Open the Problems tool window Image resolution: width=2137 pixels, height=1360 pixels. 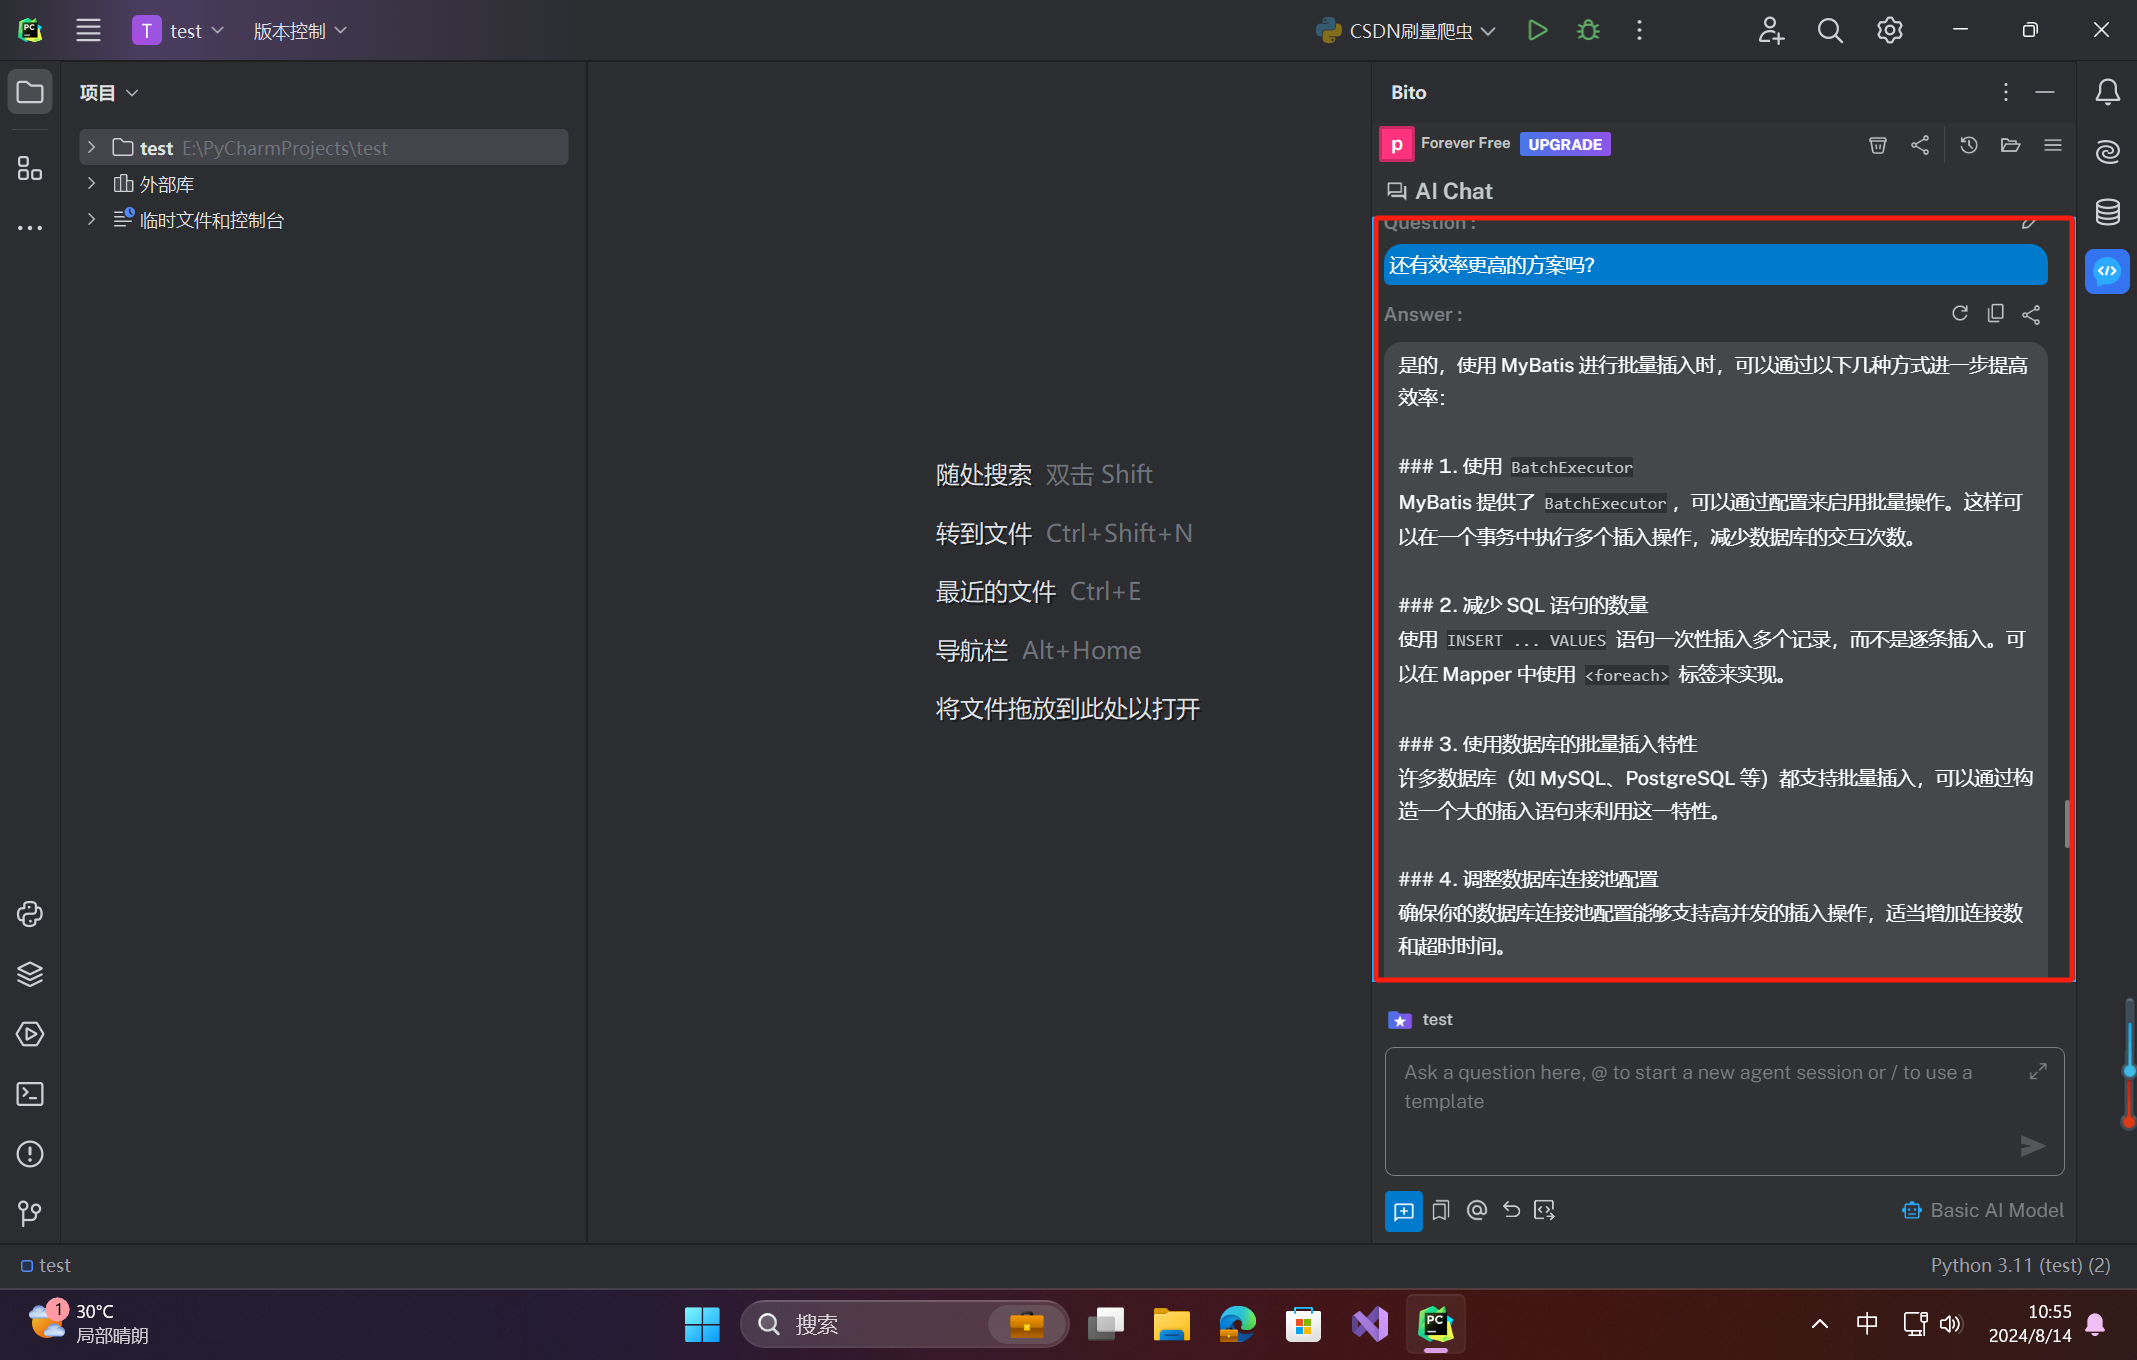pyautogui.click(x=29, y=1154)
